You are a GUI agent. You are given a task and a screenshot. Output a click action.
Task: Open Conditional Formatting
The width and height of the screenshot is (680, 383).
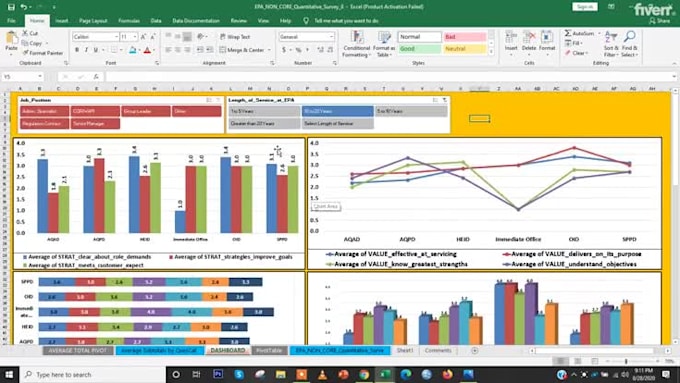pyautogui.click(x=356, y=44)
